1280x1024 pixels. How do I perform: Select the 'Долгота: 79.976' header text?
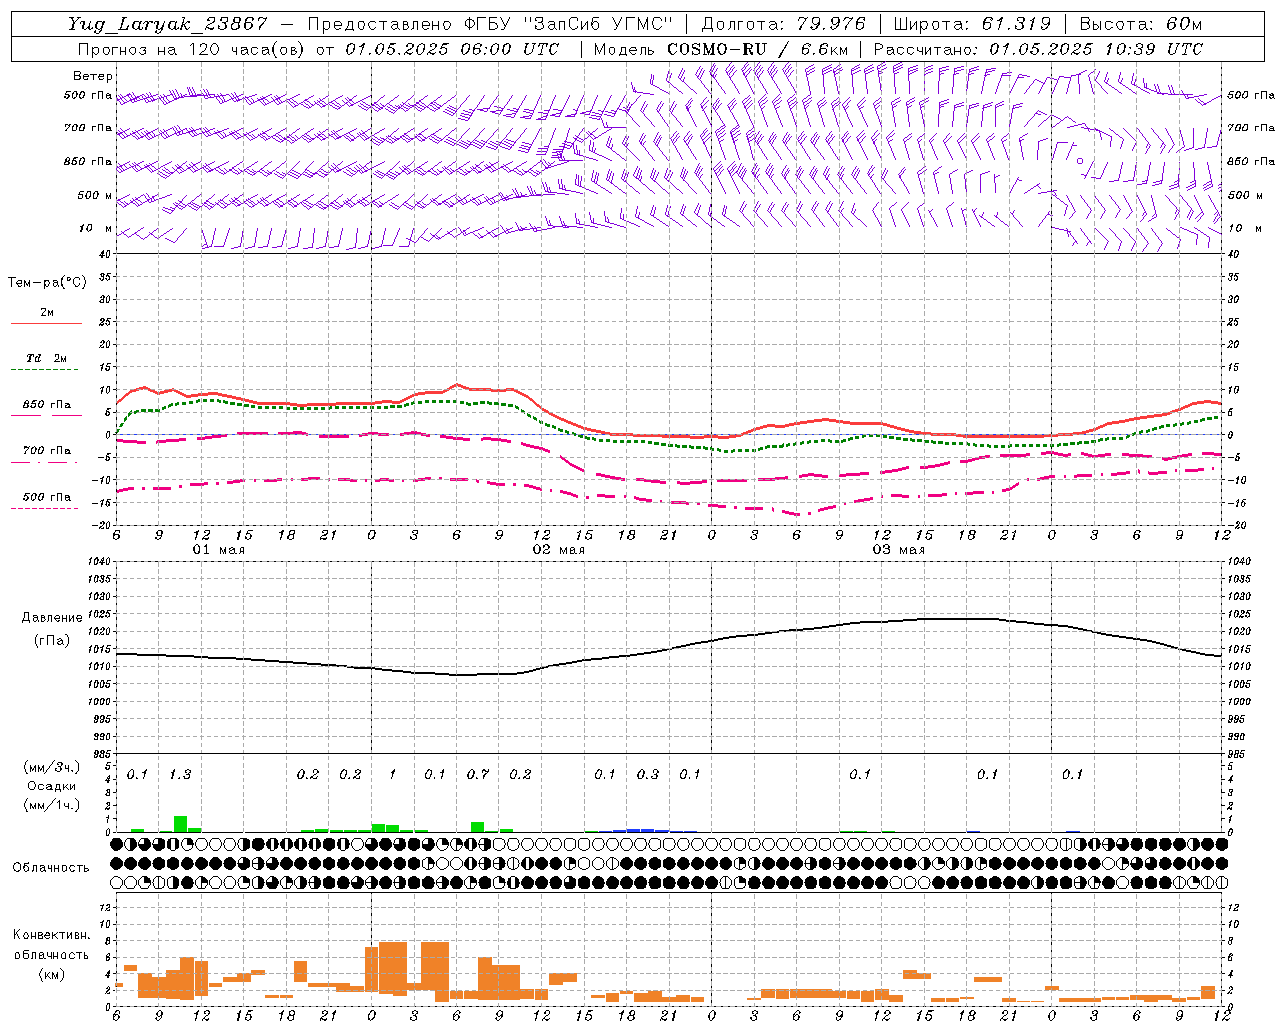pos(785,24)
